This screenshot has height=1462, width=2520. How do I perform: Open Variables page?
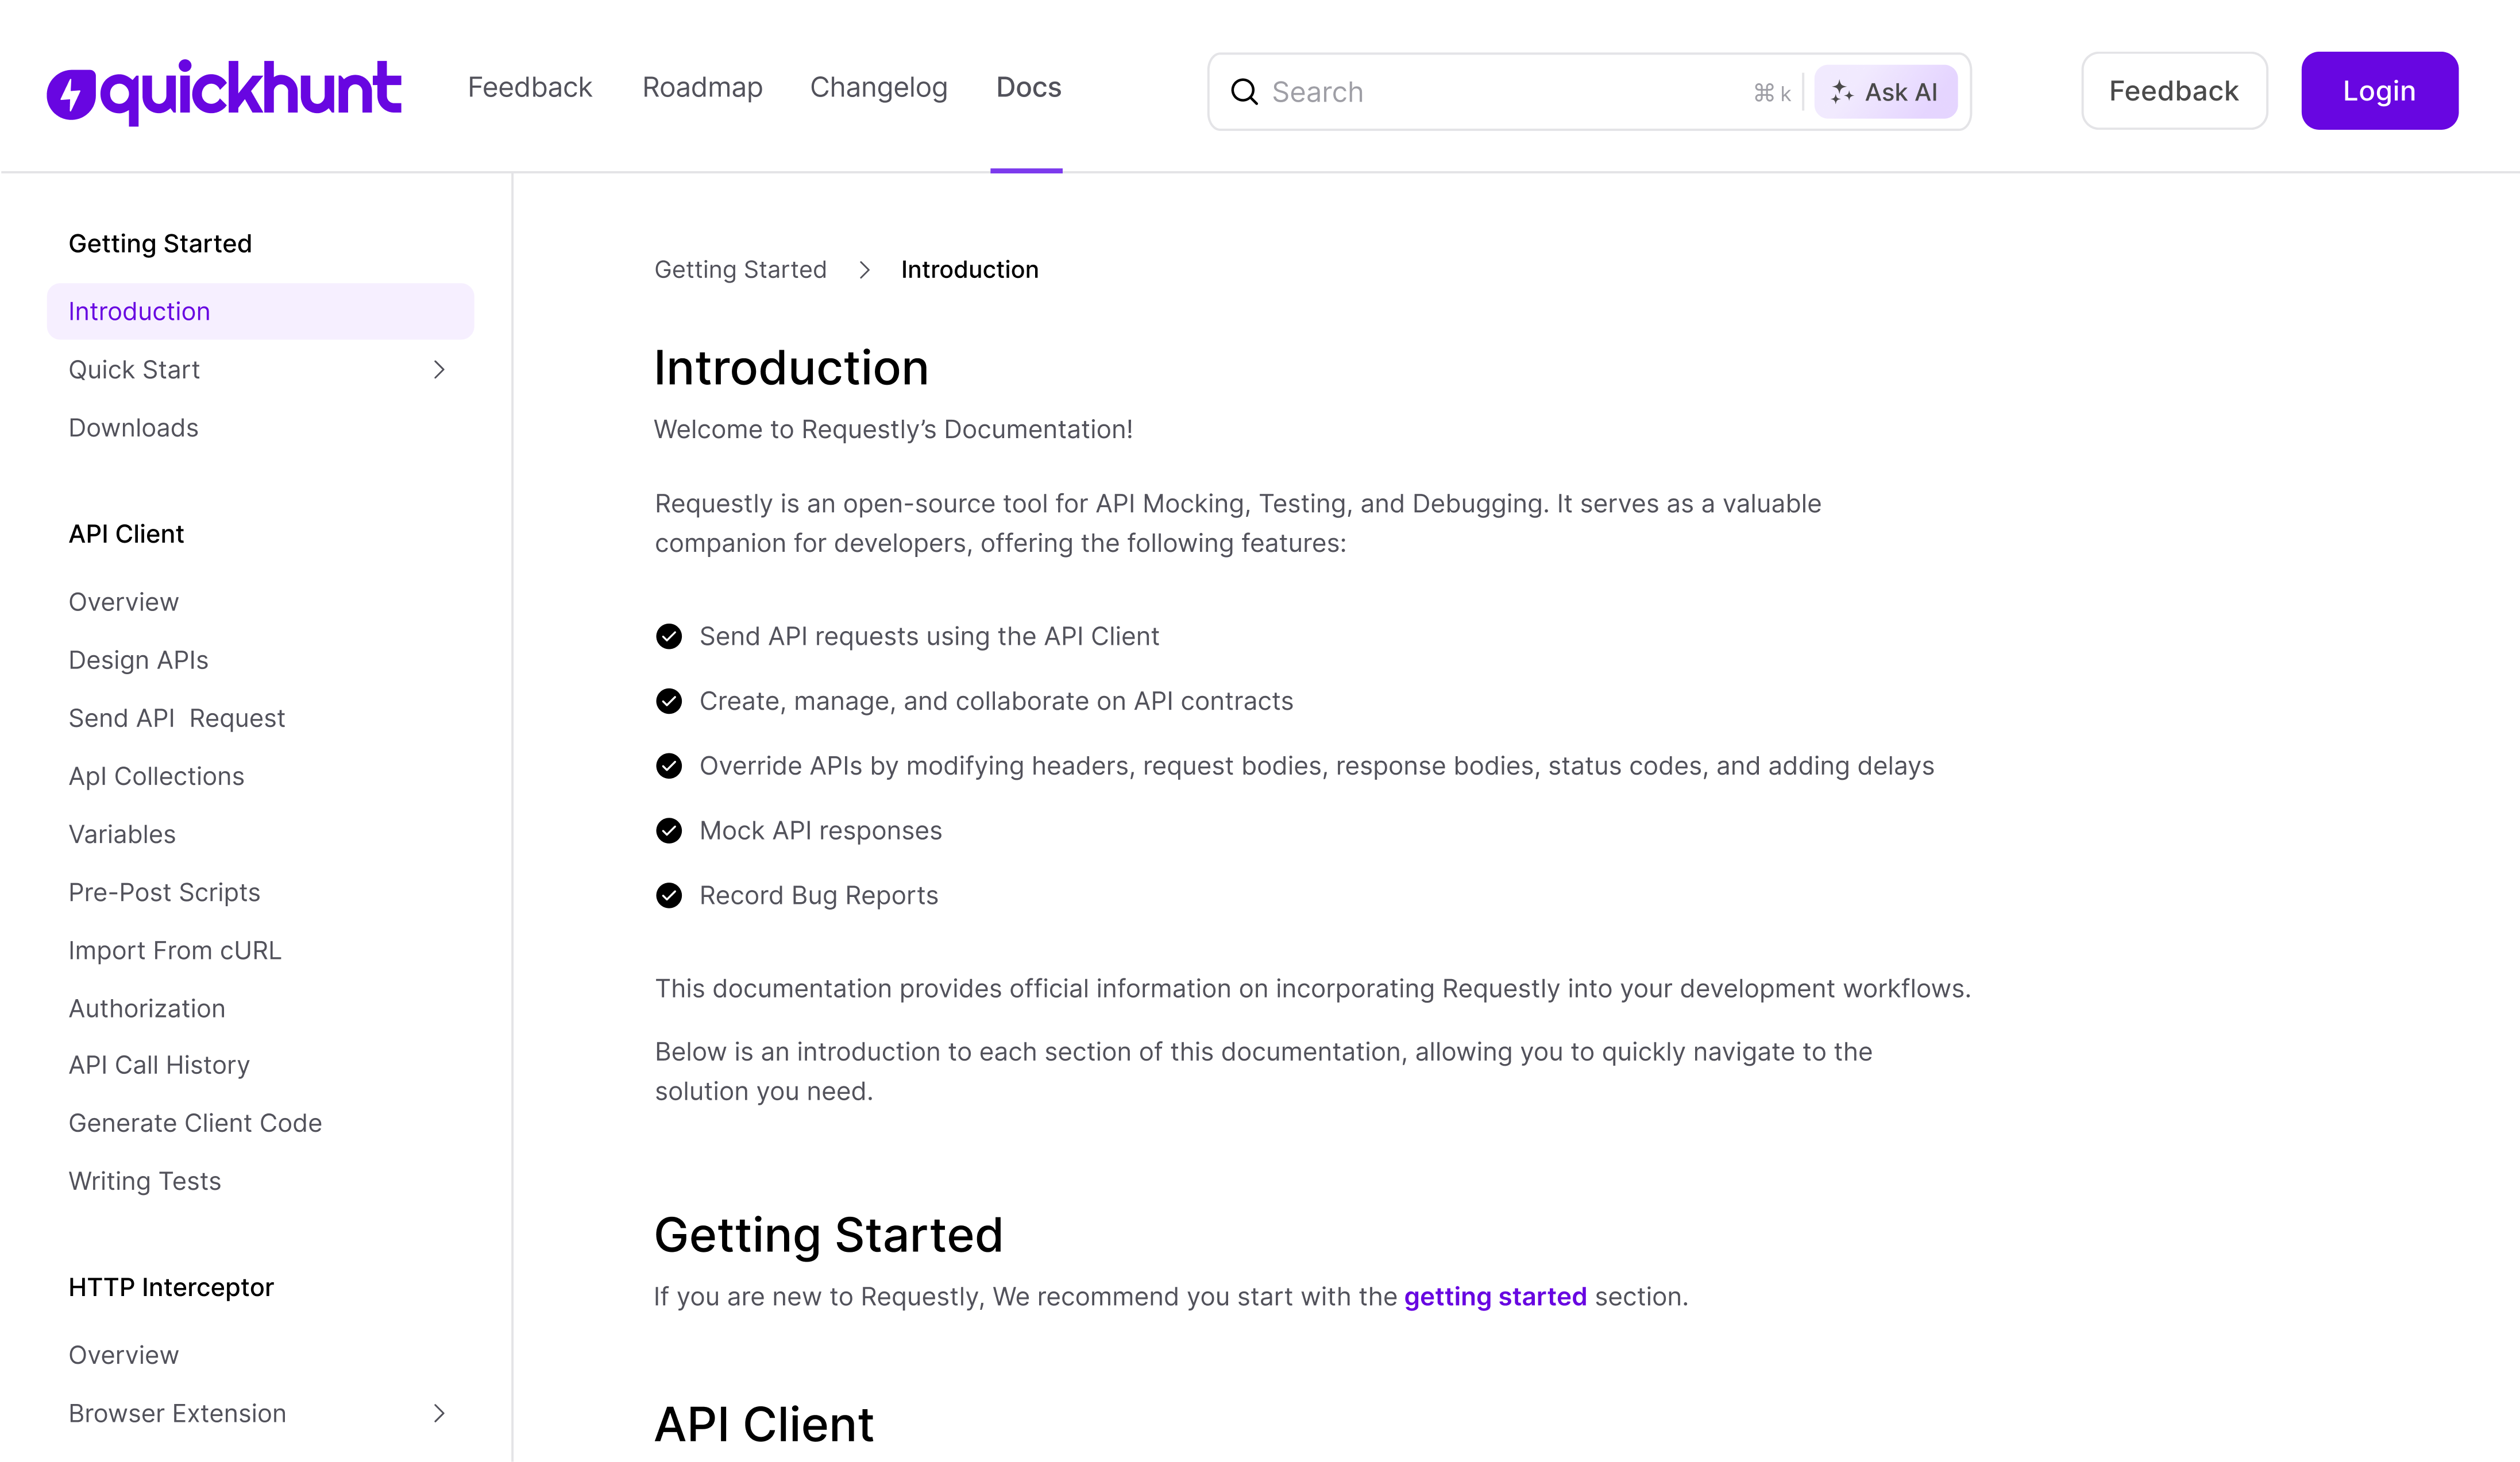(122, 834)
